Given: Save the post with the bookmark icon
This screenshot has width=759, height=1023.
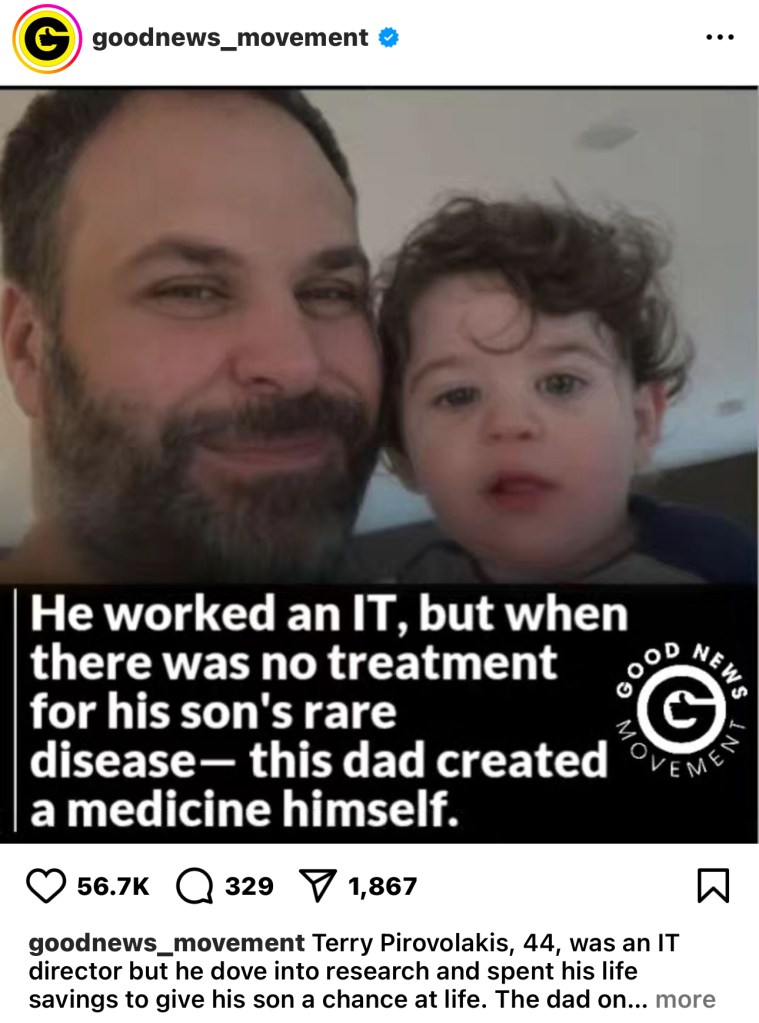Looking at the screenshot, I should point(713,885).
